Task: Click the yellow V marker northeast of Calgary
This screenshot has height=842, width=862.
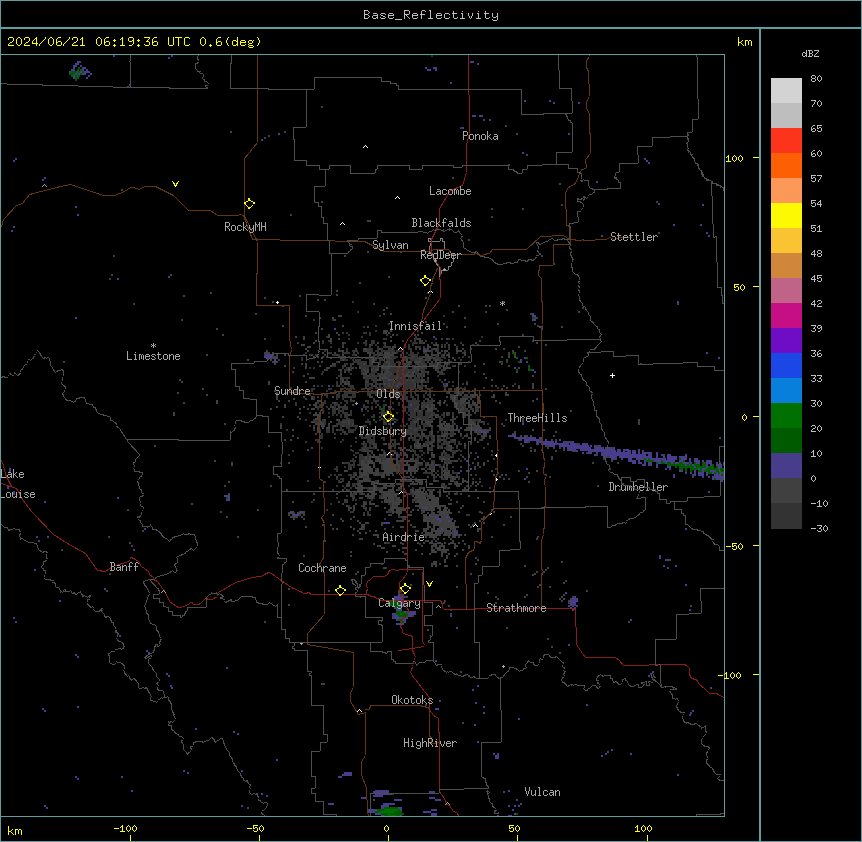Action: [x=429, y=584]
